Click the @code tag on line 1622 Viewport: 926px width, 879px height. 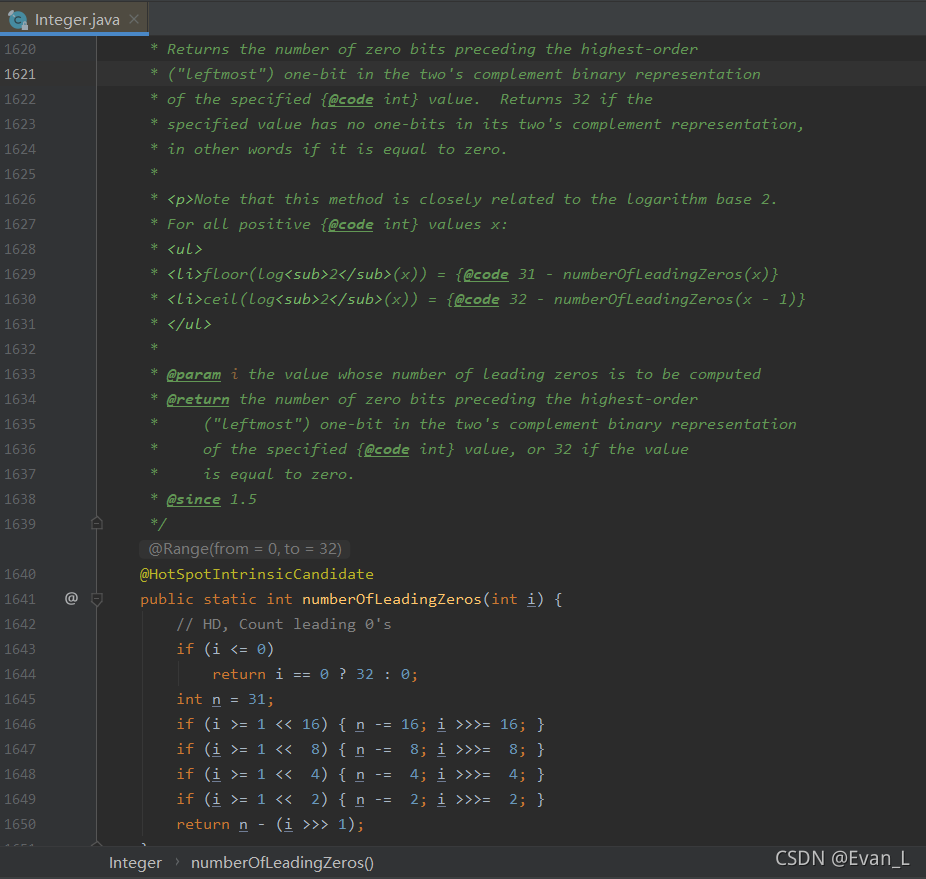click(x=351, y=99)
